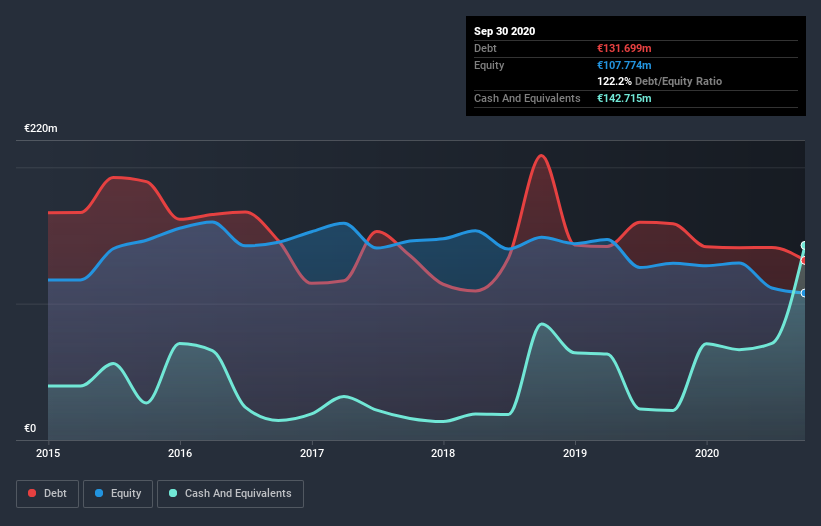Click the 2015 x-axis label
This screenshot has width=821, height=526.
(48, 453)
